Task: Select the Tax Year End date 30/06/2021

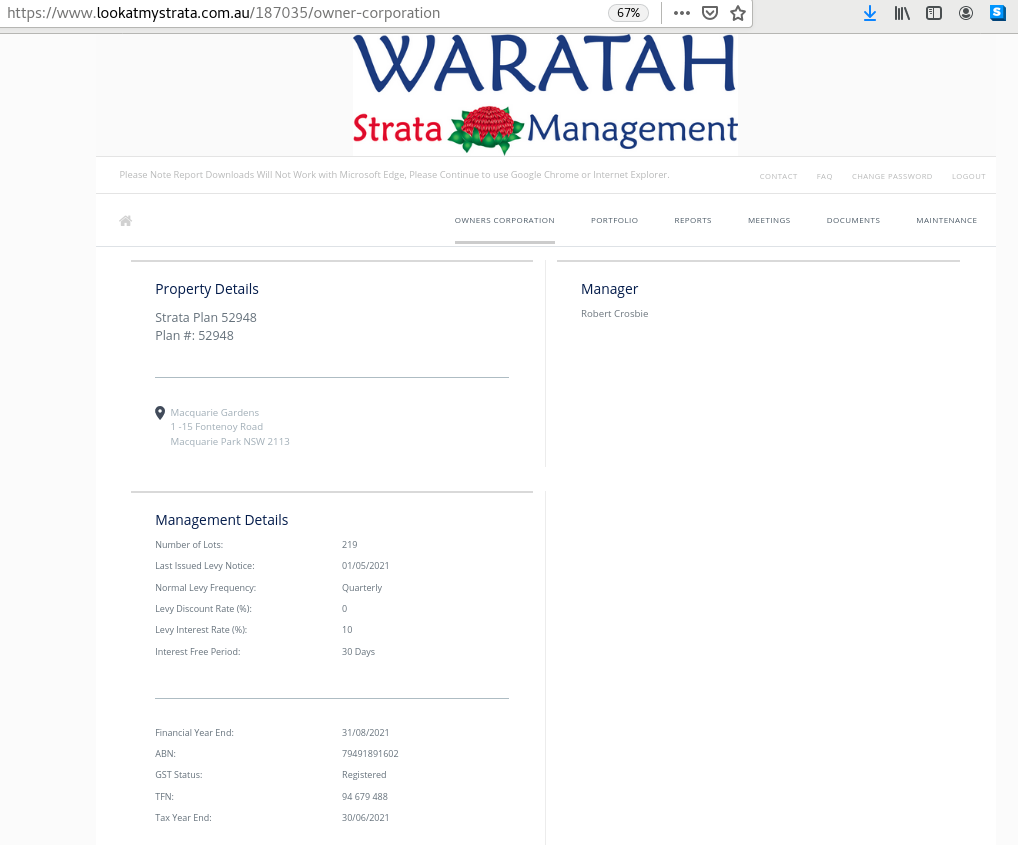Action: pos(366,818)
